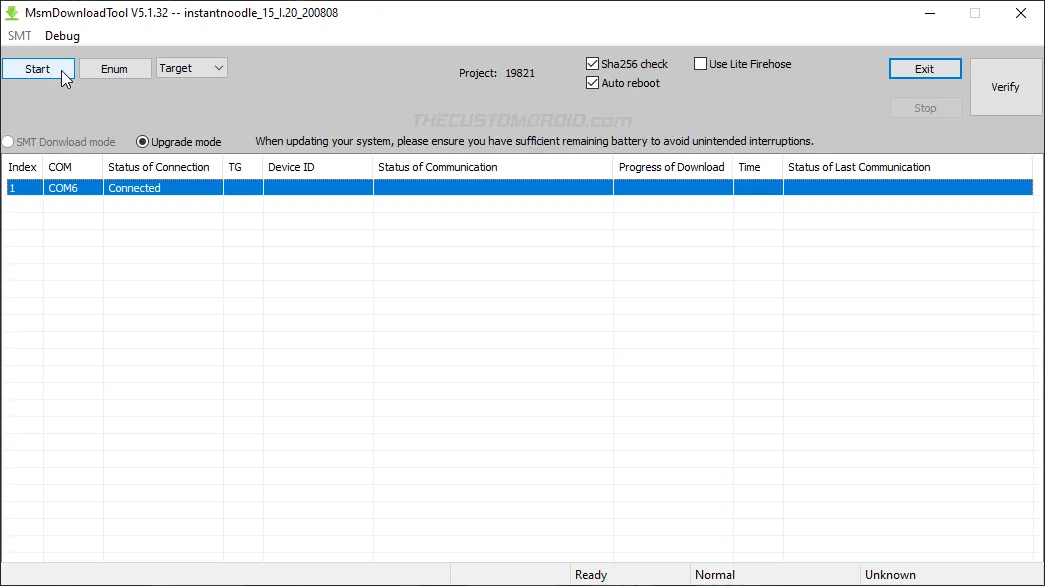Click the green MsmDownloadTool title bar icon

tap(13, 13)
